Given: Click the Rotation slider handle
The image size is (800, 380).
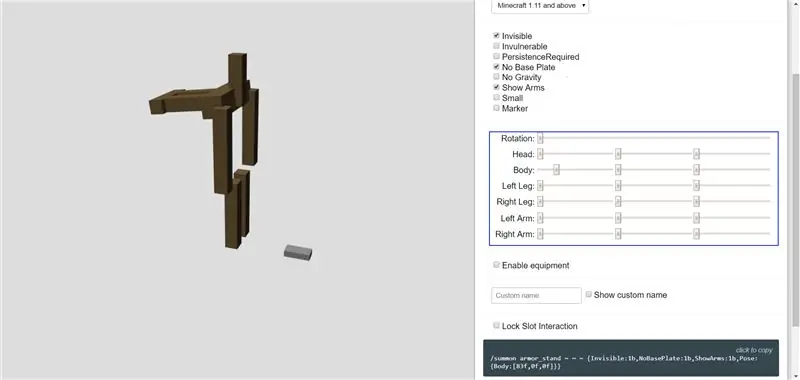Looking at the screenshot, I should coord(540,138).
